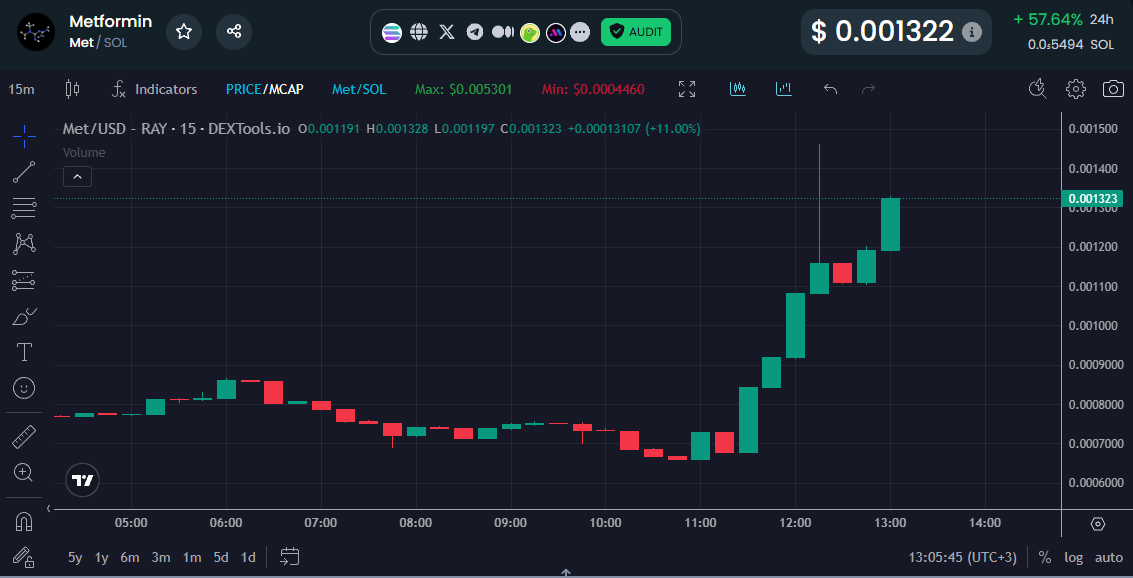1133x578 pixels.
Task: Select the crosshair cursor tool
Action: [24, 136]
